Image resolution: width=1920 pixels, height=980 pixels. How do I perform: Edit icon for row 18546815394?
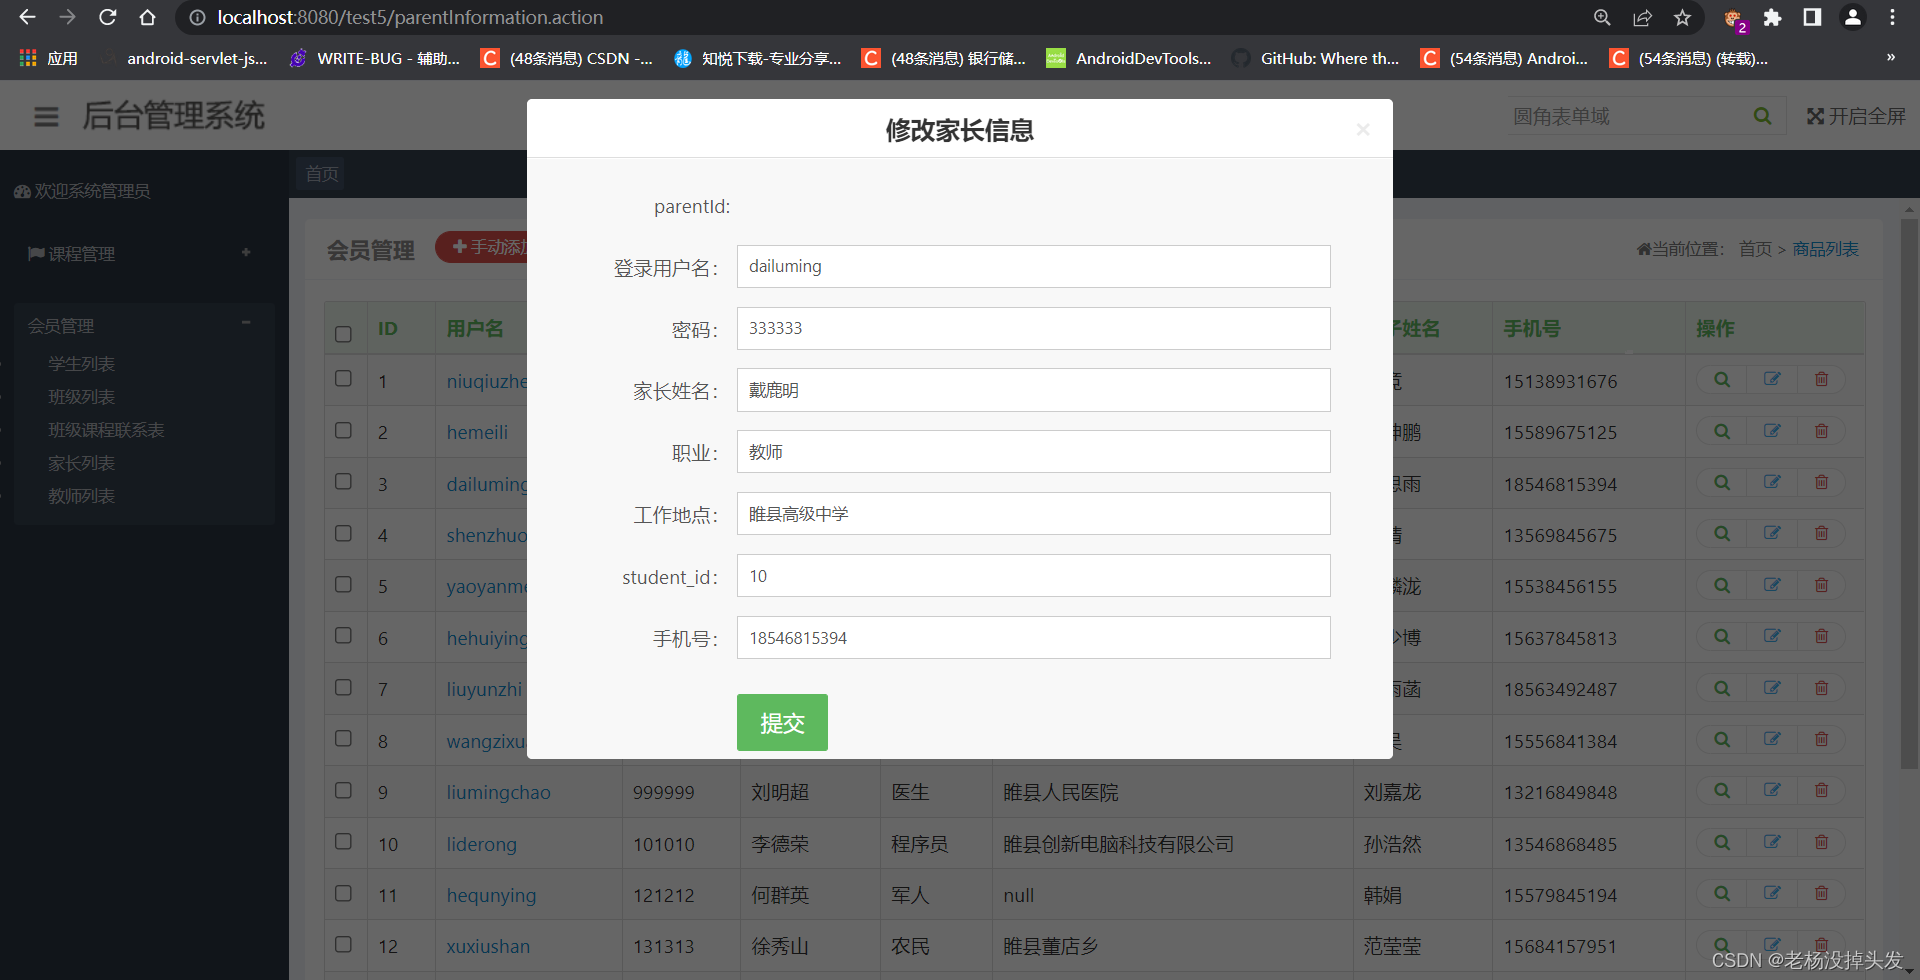[x=1772, y=482]
